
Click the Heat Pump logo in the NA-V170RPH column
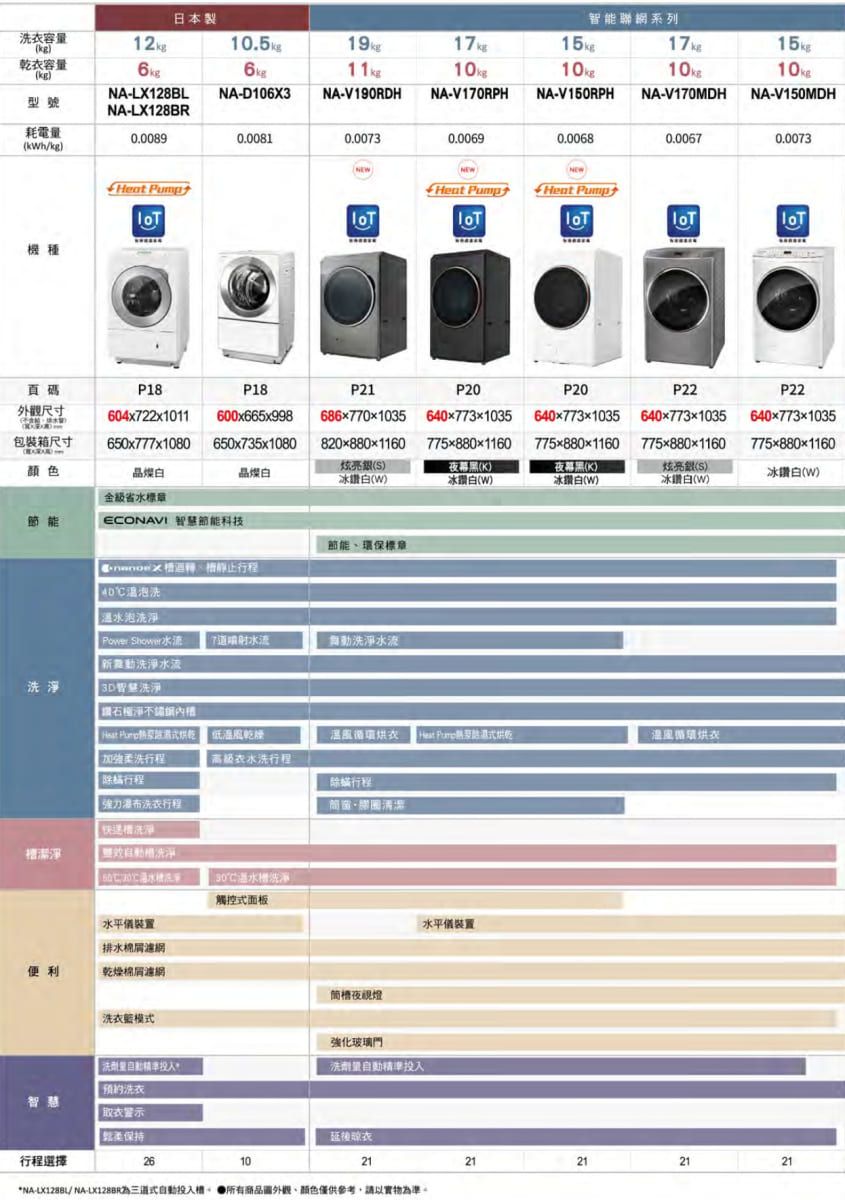click(x=468, y=189)
